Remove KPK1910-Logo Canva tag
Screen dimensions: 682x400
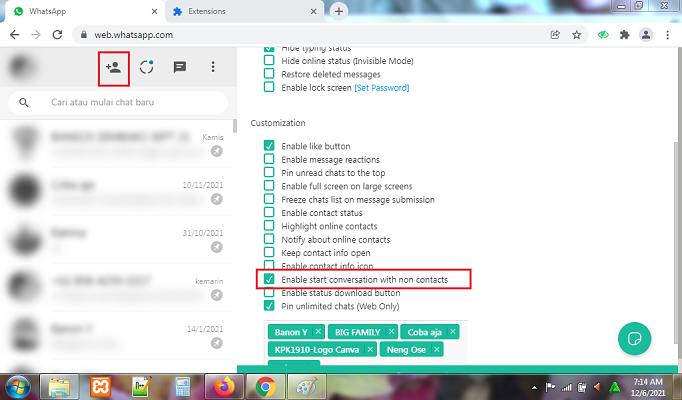click(x=370, y=349)
